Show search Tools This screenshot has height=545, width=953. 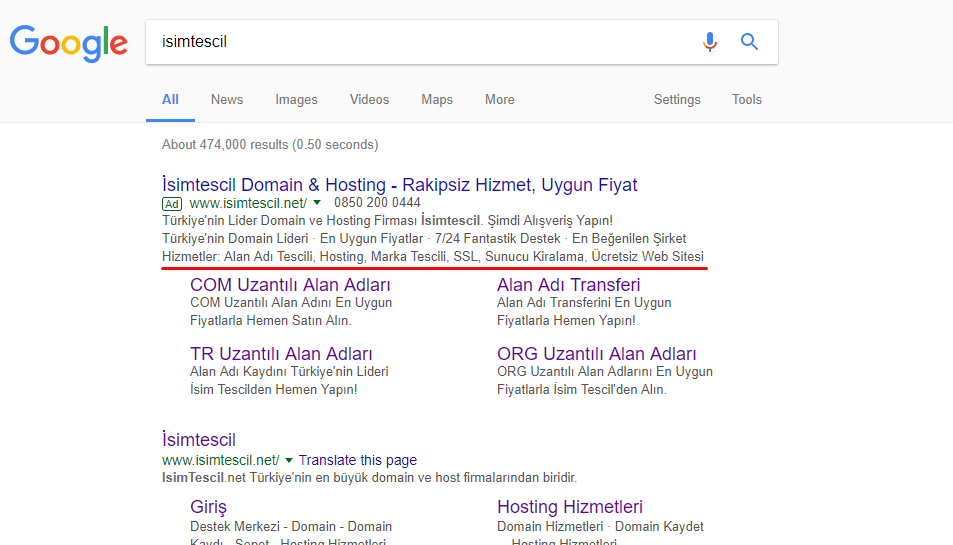(x=746, y=100)
